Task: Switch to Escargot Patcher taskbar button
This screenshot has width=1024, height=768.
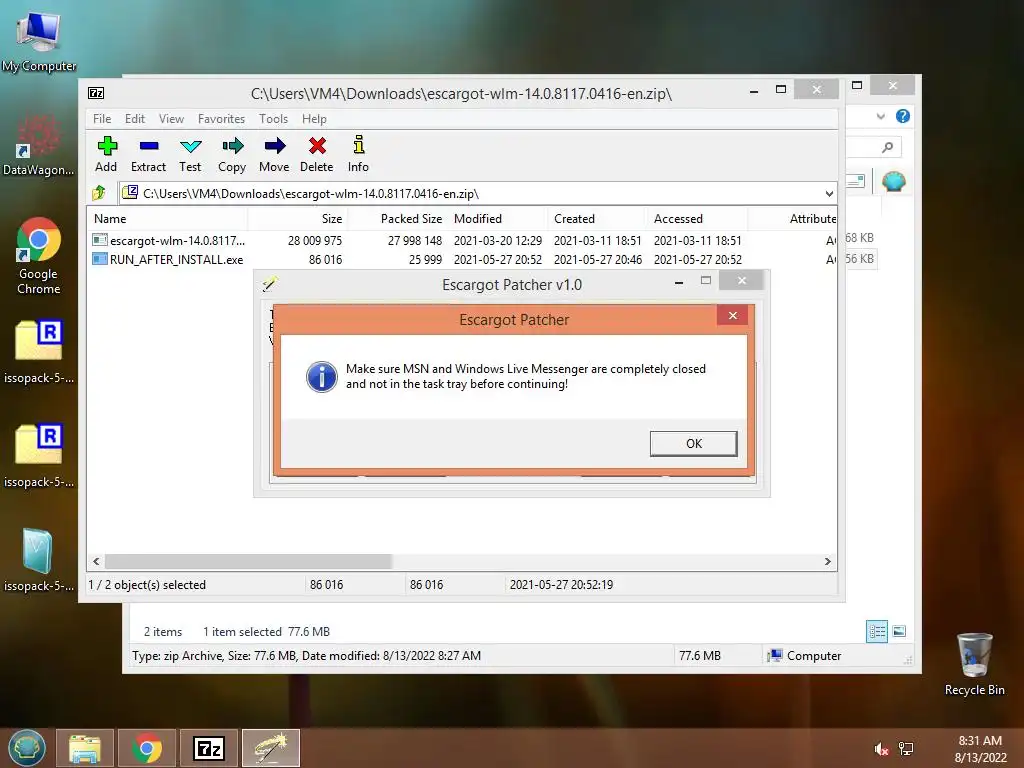Action: click(271, 748)
